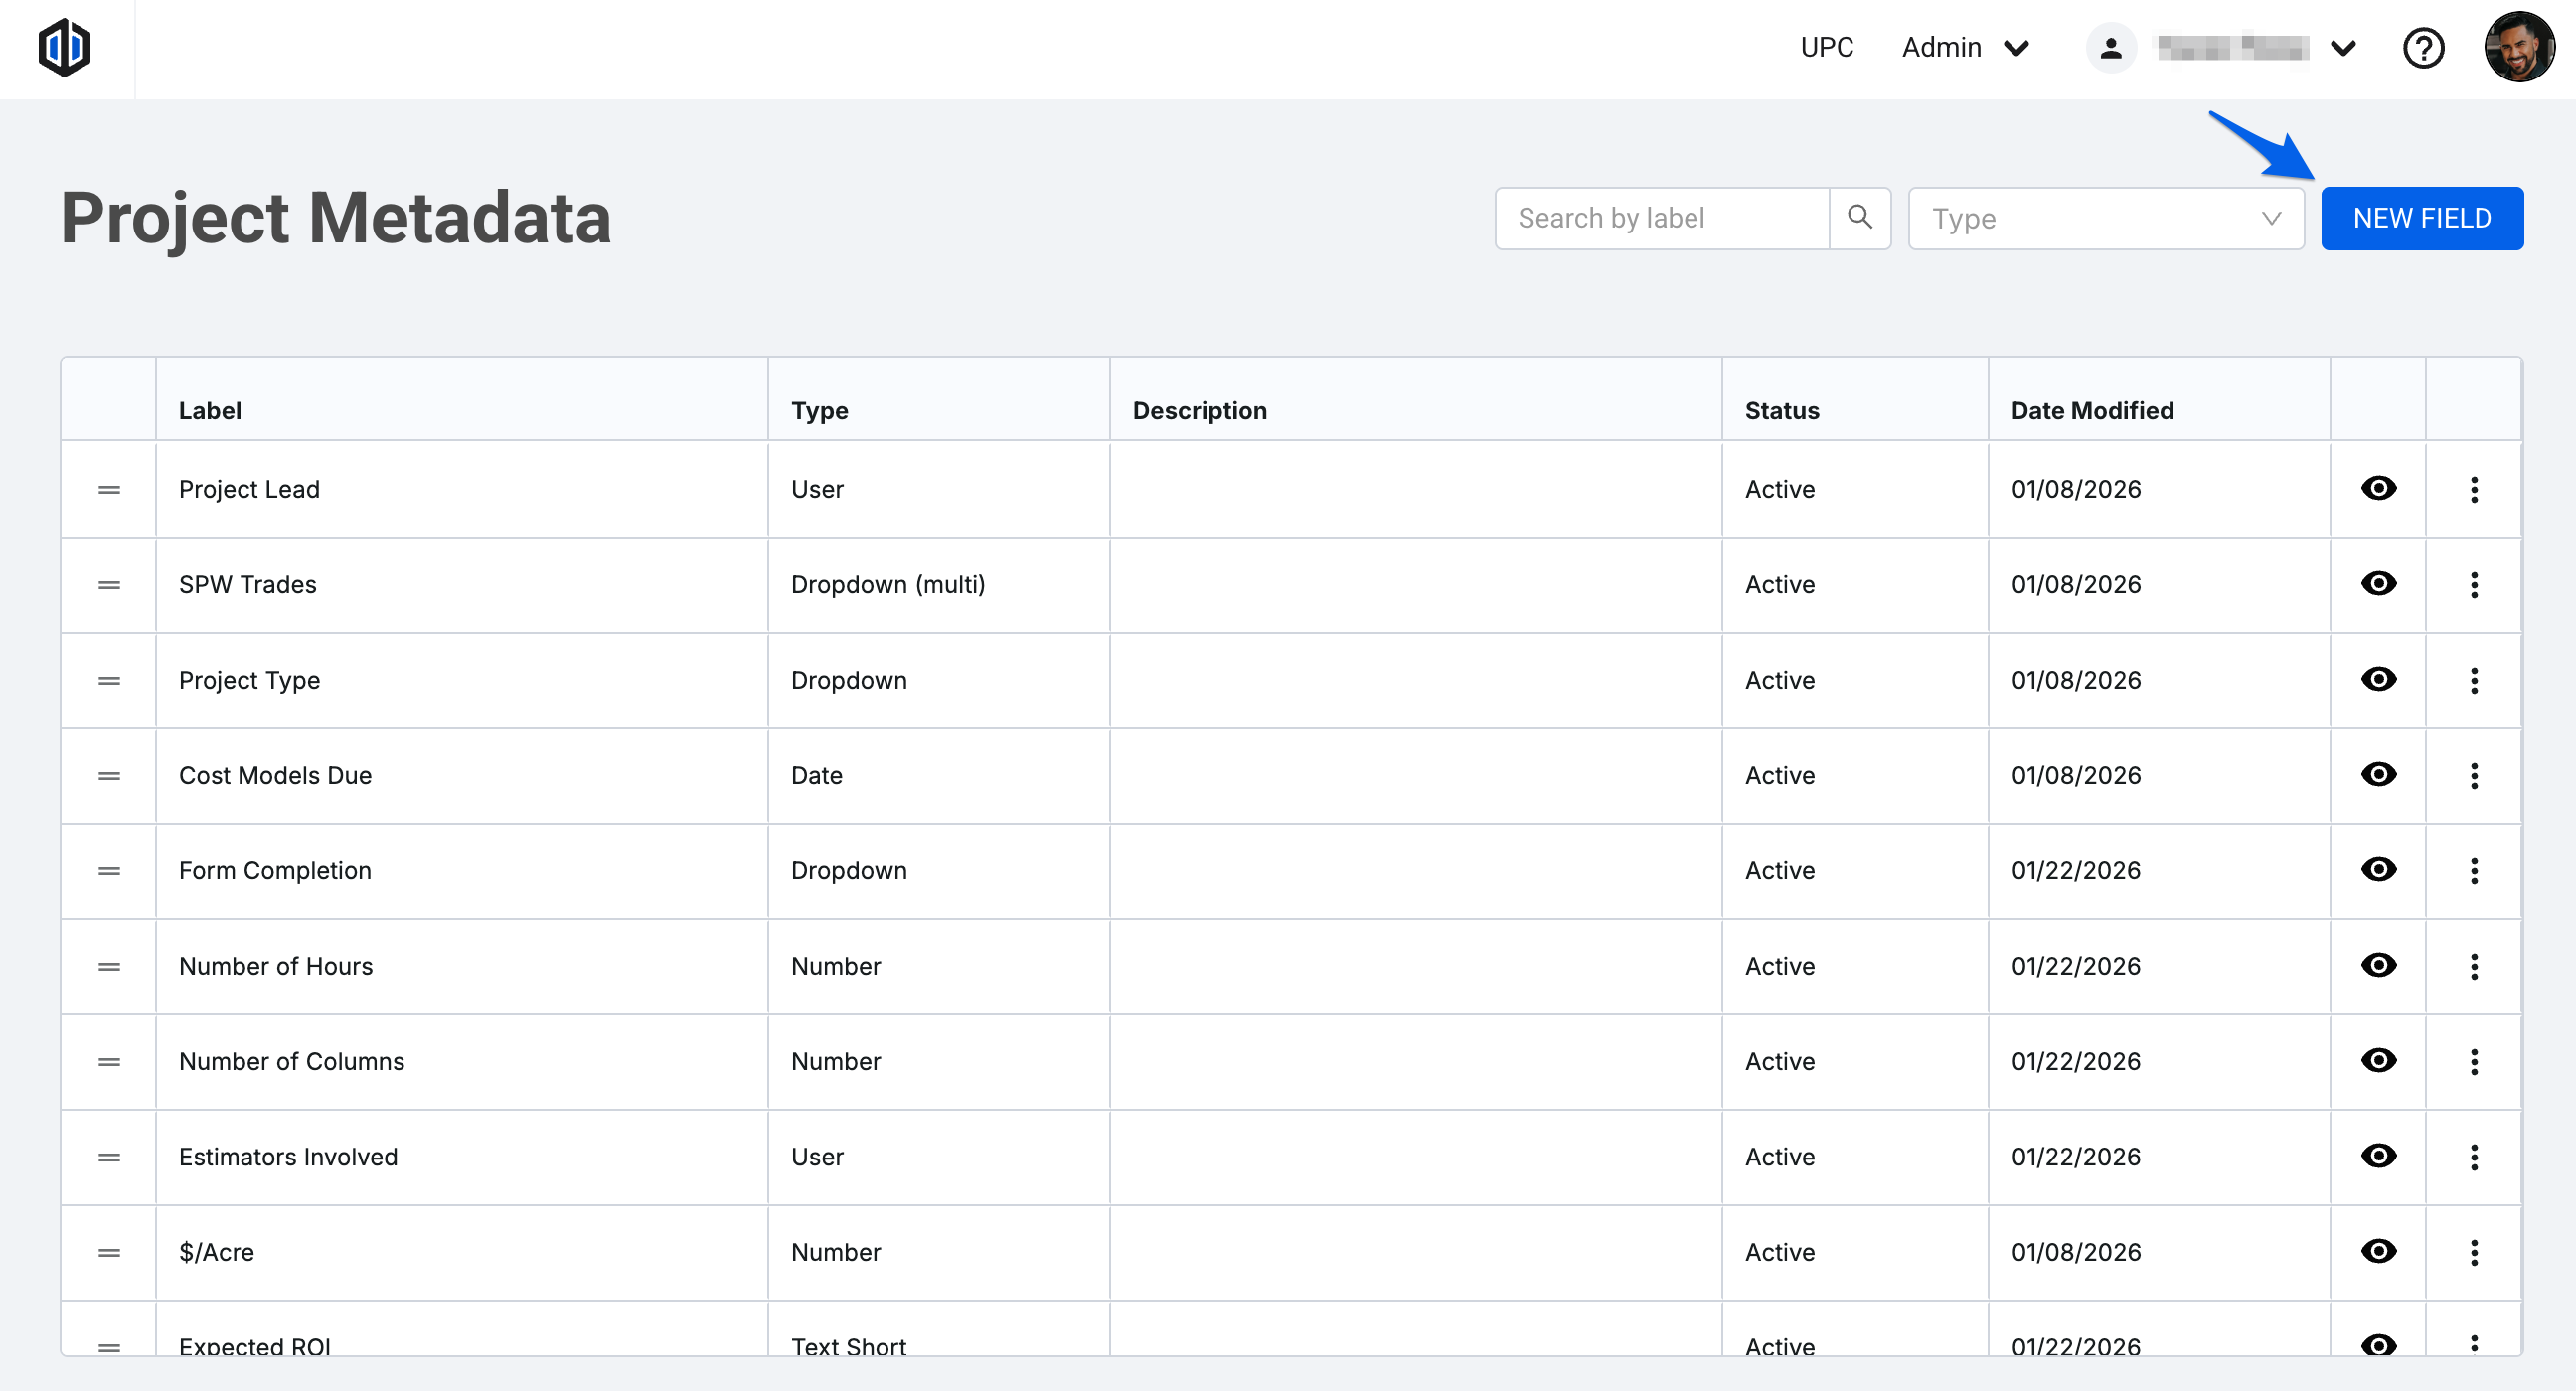The image size is (2576, 1391).
Task: Sort by the Date Modified column header
Action: pos(2092,411)
